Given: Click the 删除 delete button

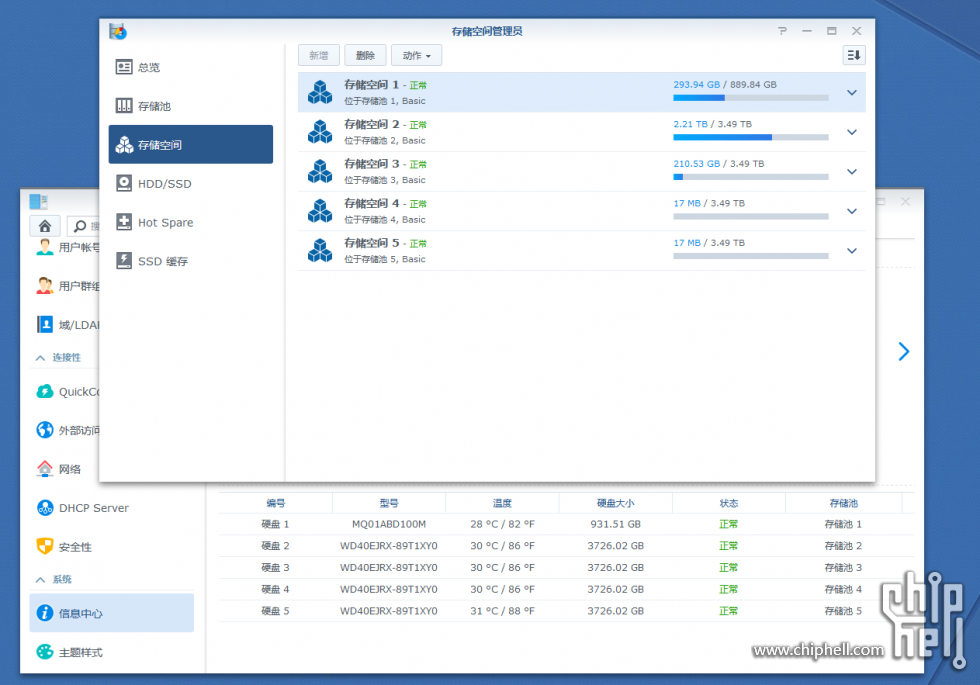Looking at the screenshot, I should pyautogui.click(x=365, y=55).
